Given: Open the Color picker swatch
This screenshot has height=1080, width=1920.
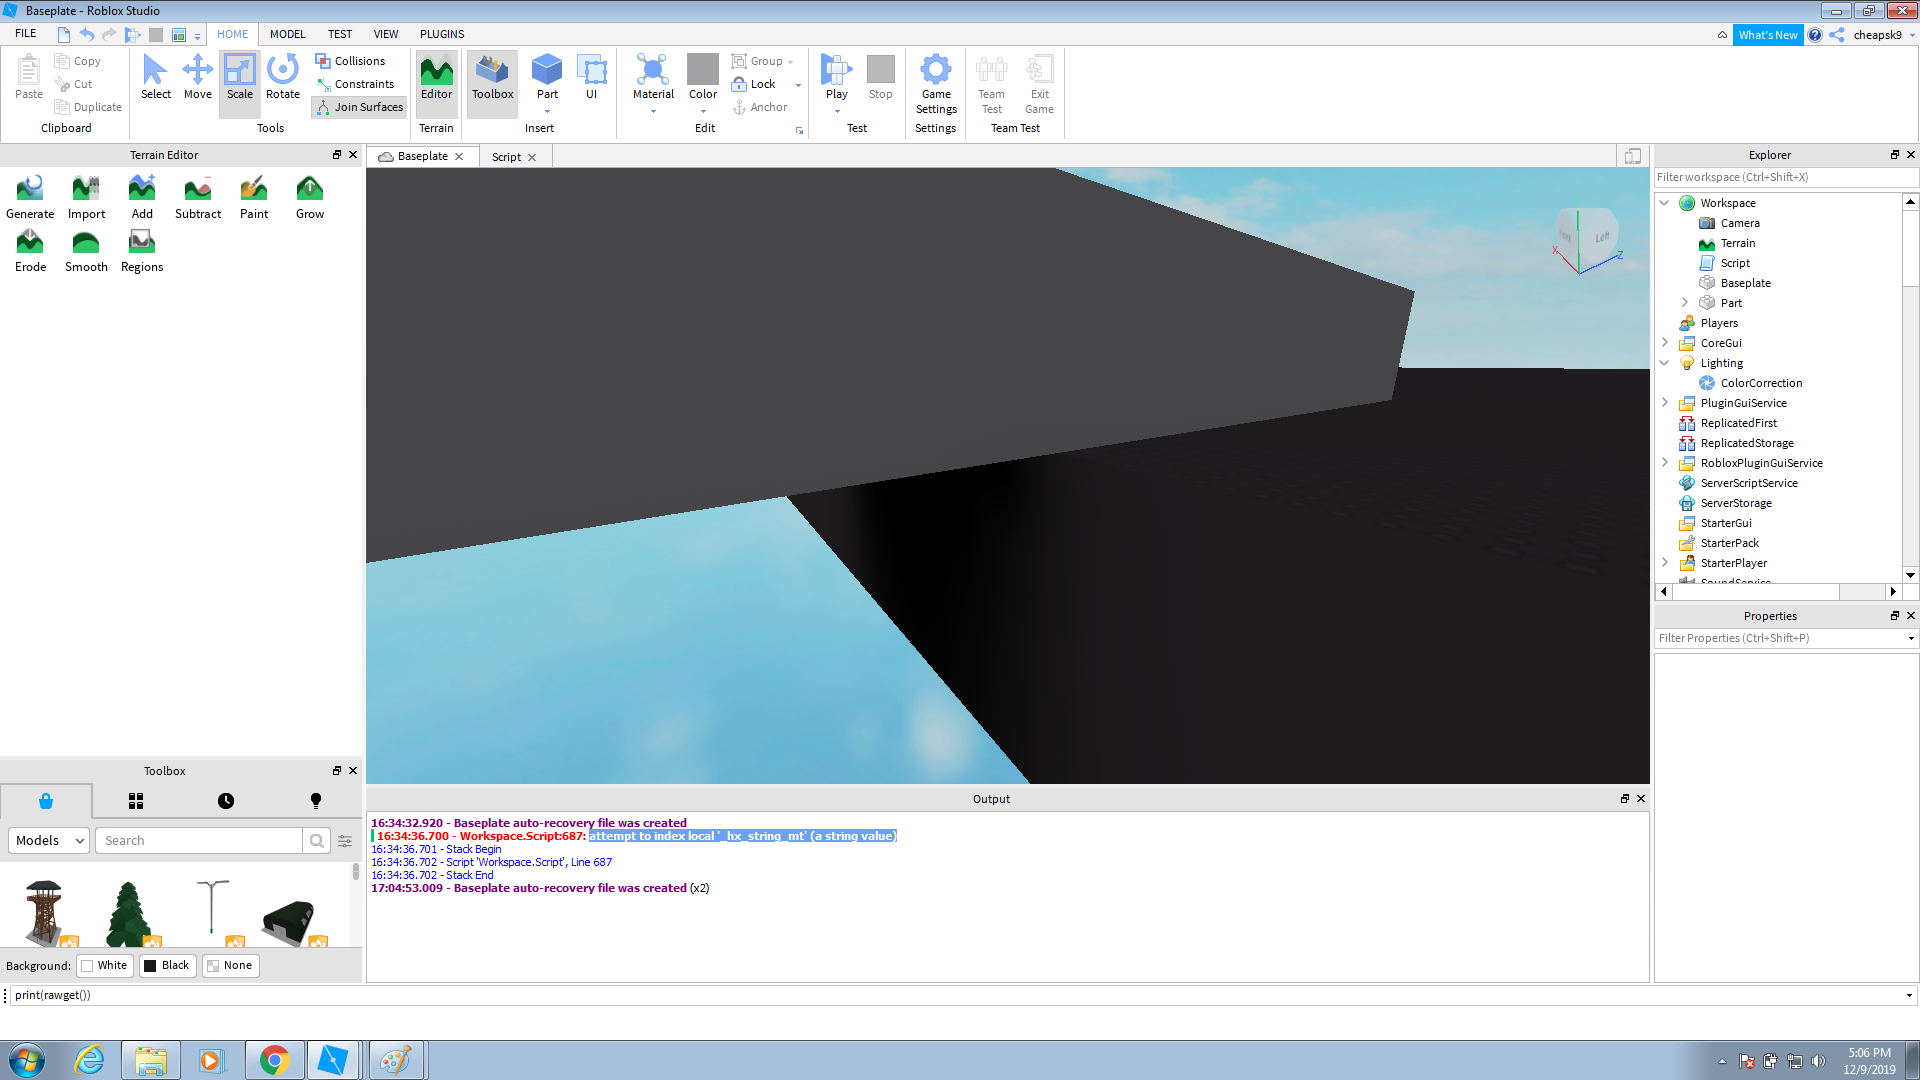Looking at the screenshot, I should 702,70.
